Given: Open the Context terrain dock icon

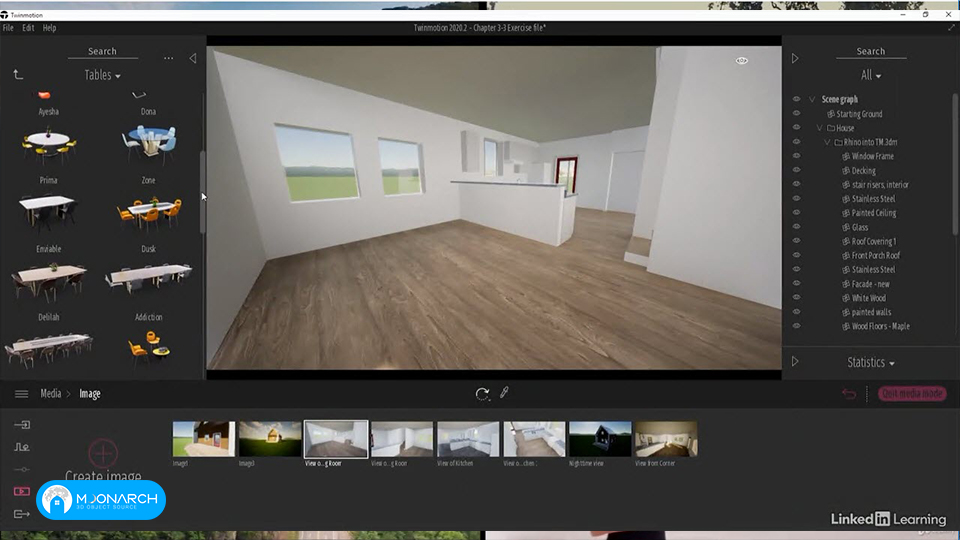Looking at the screenshot, I should (x=22, y=447).
